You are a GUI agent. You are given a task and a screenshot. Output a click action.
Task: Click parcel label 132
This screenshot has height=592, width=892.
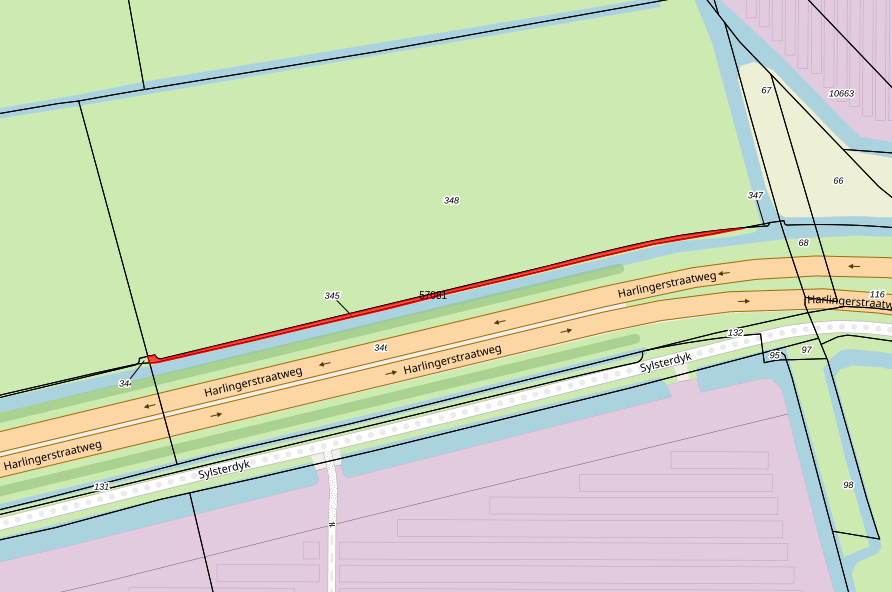click(735, 332)
